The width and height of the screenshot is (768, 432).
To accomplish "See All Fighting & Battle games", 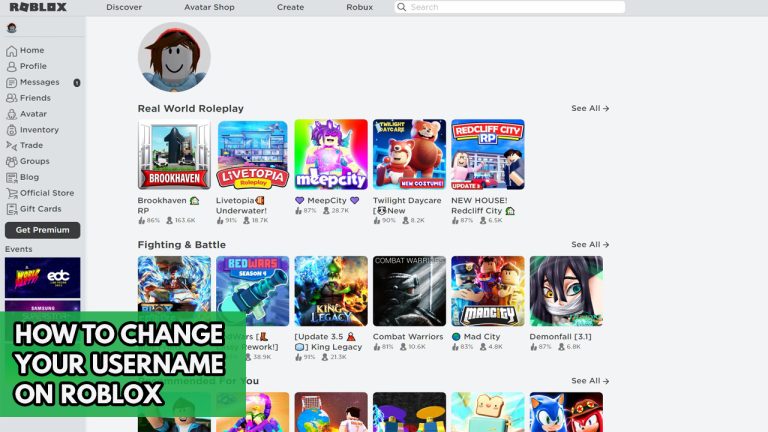I will 590,244.
